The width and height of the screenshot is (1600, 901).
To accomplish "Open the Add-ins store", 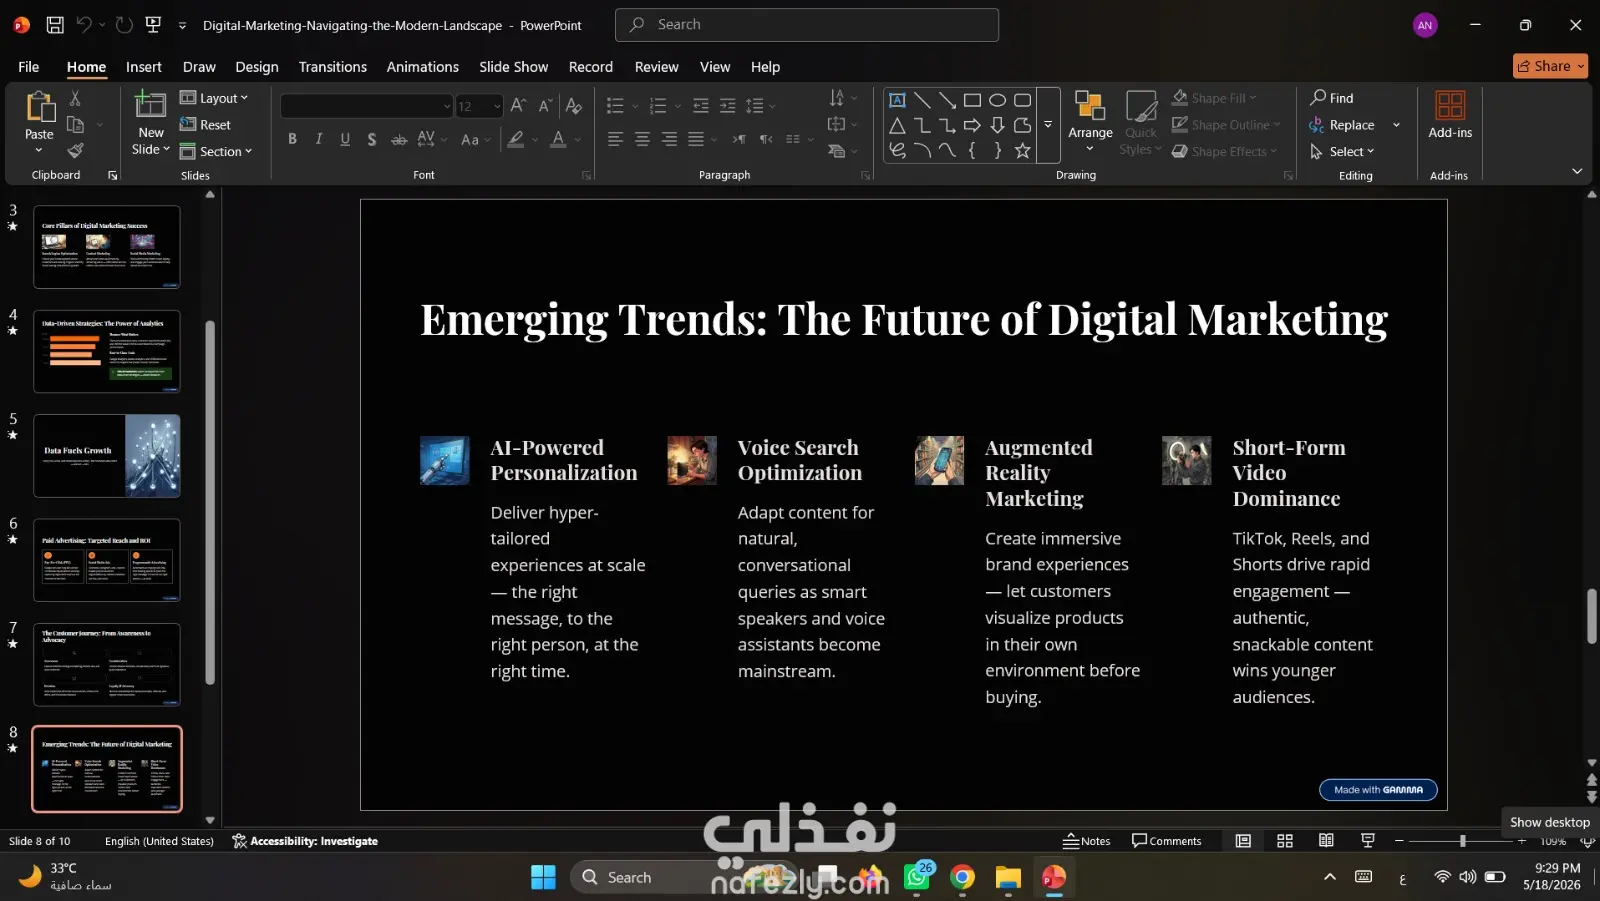I will click(x=1450, y=114).
